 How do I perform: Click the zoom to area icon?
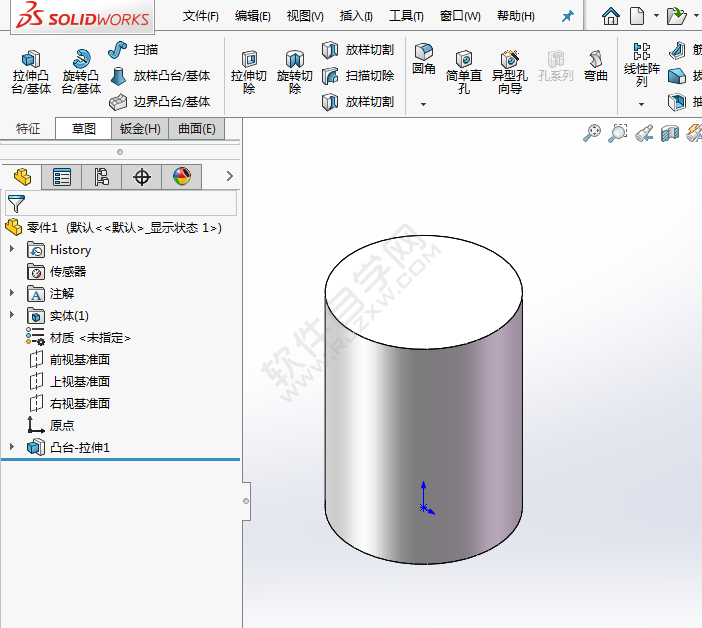point(617,133)
